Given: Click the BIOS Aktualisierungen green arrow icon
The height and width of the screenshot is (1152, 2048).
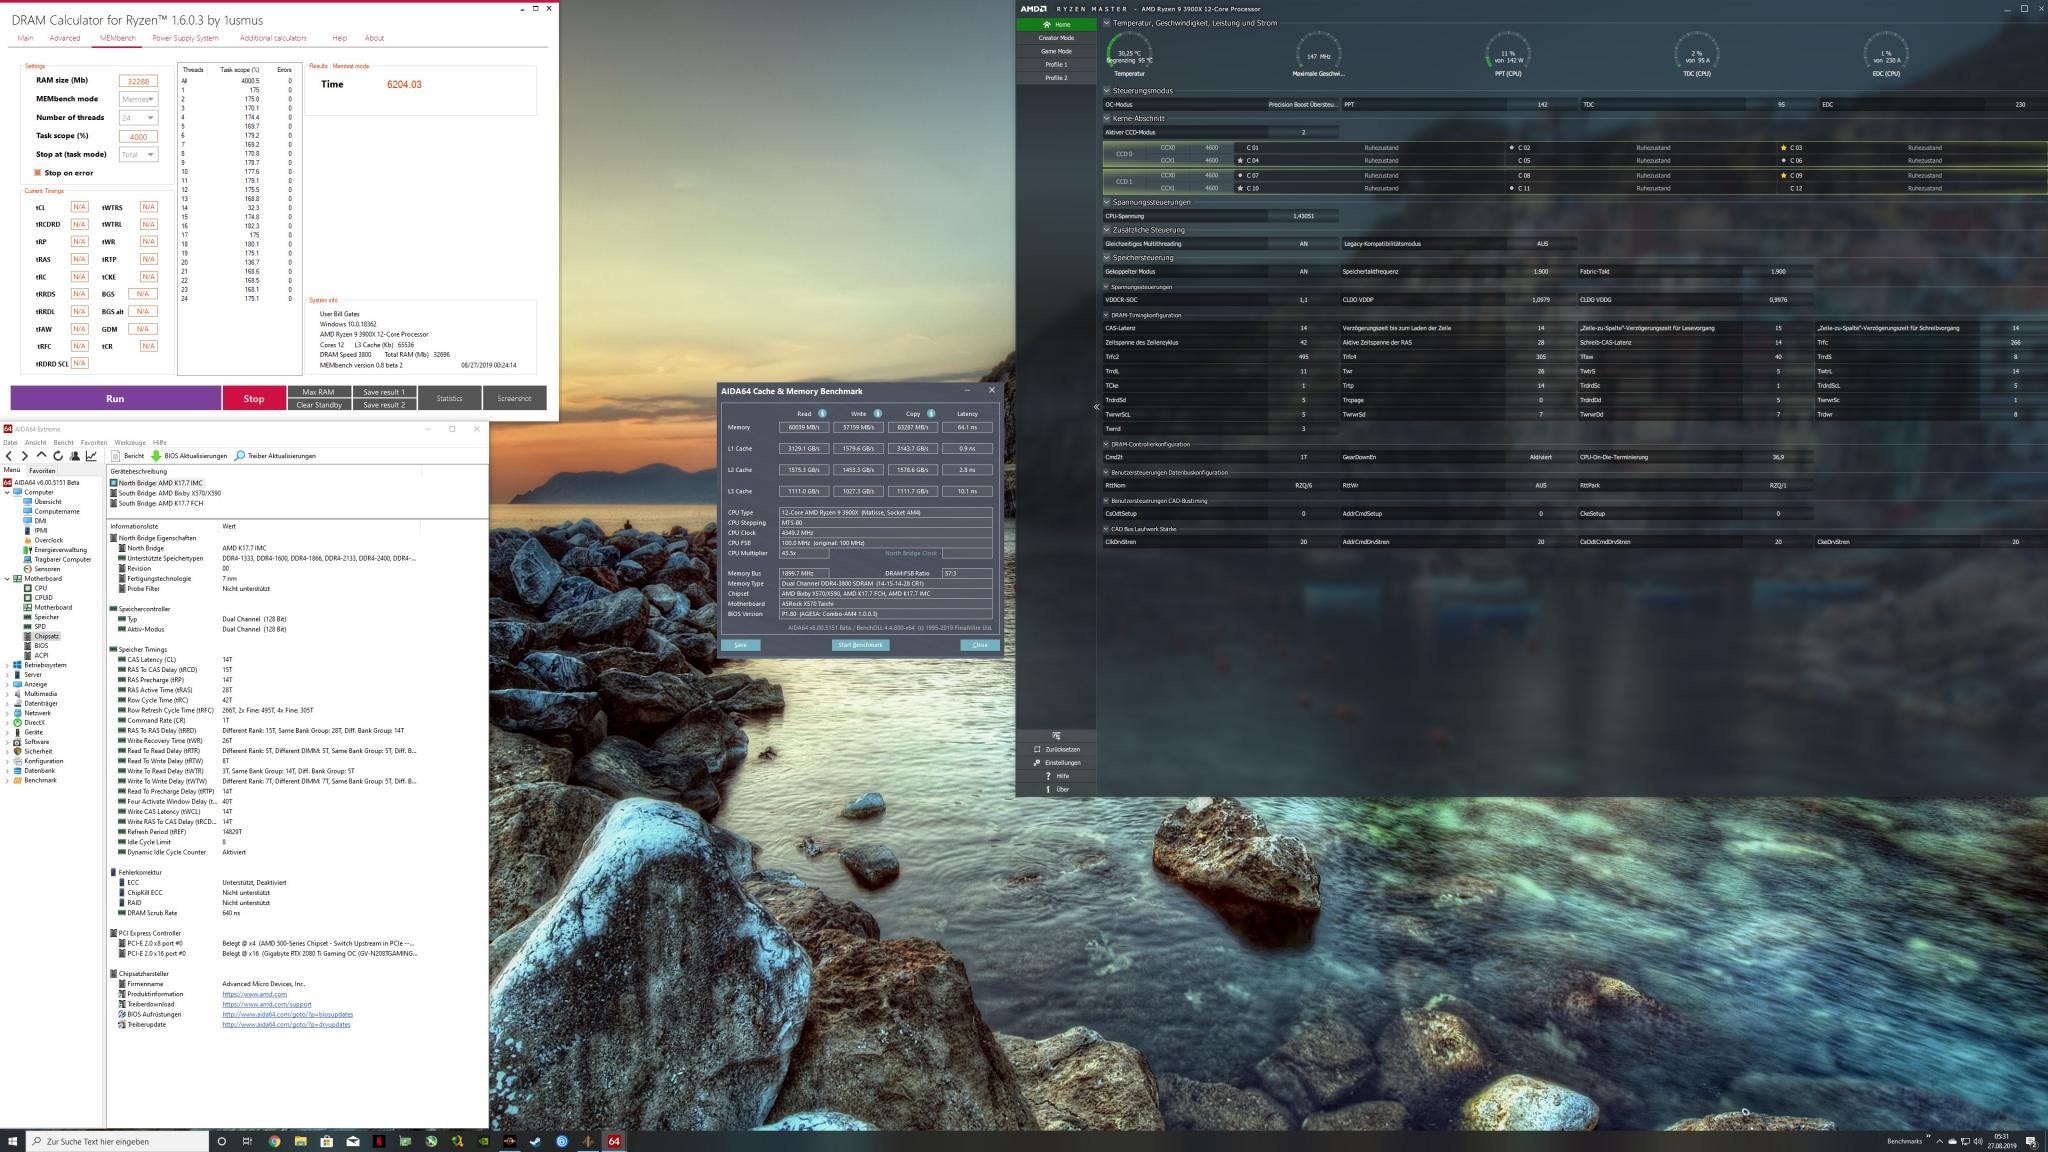Looking at the screenshot, I should (x=156, y=456).
